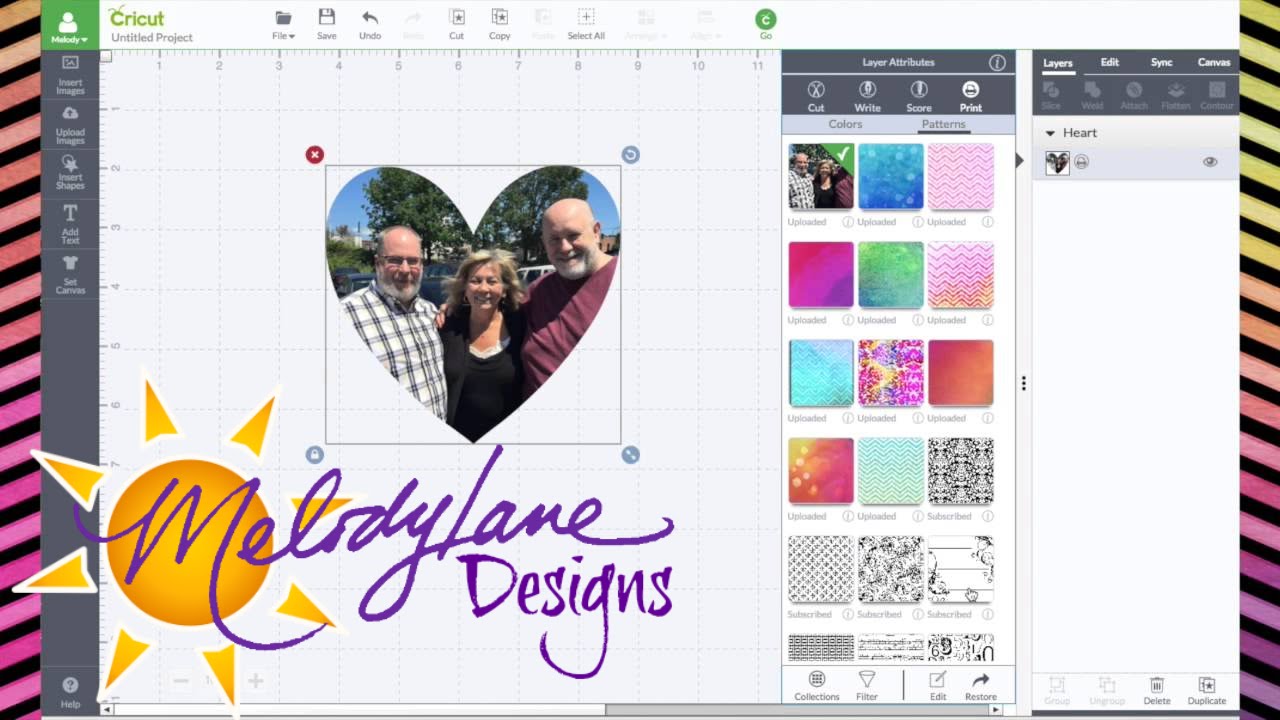Open Layer Attributes info icon
The height and width of the screenshot is (720, 1280).
997,63
